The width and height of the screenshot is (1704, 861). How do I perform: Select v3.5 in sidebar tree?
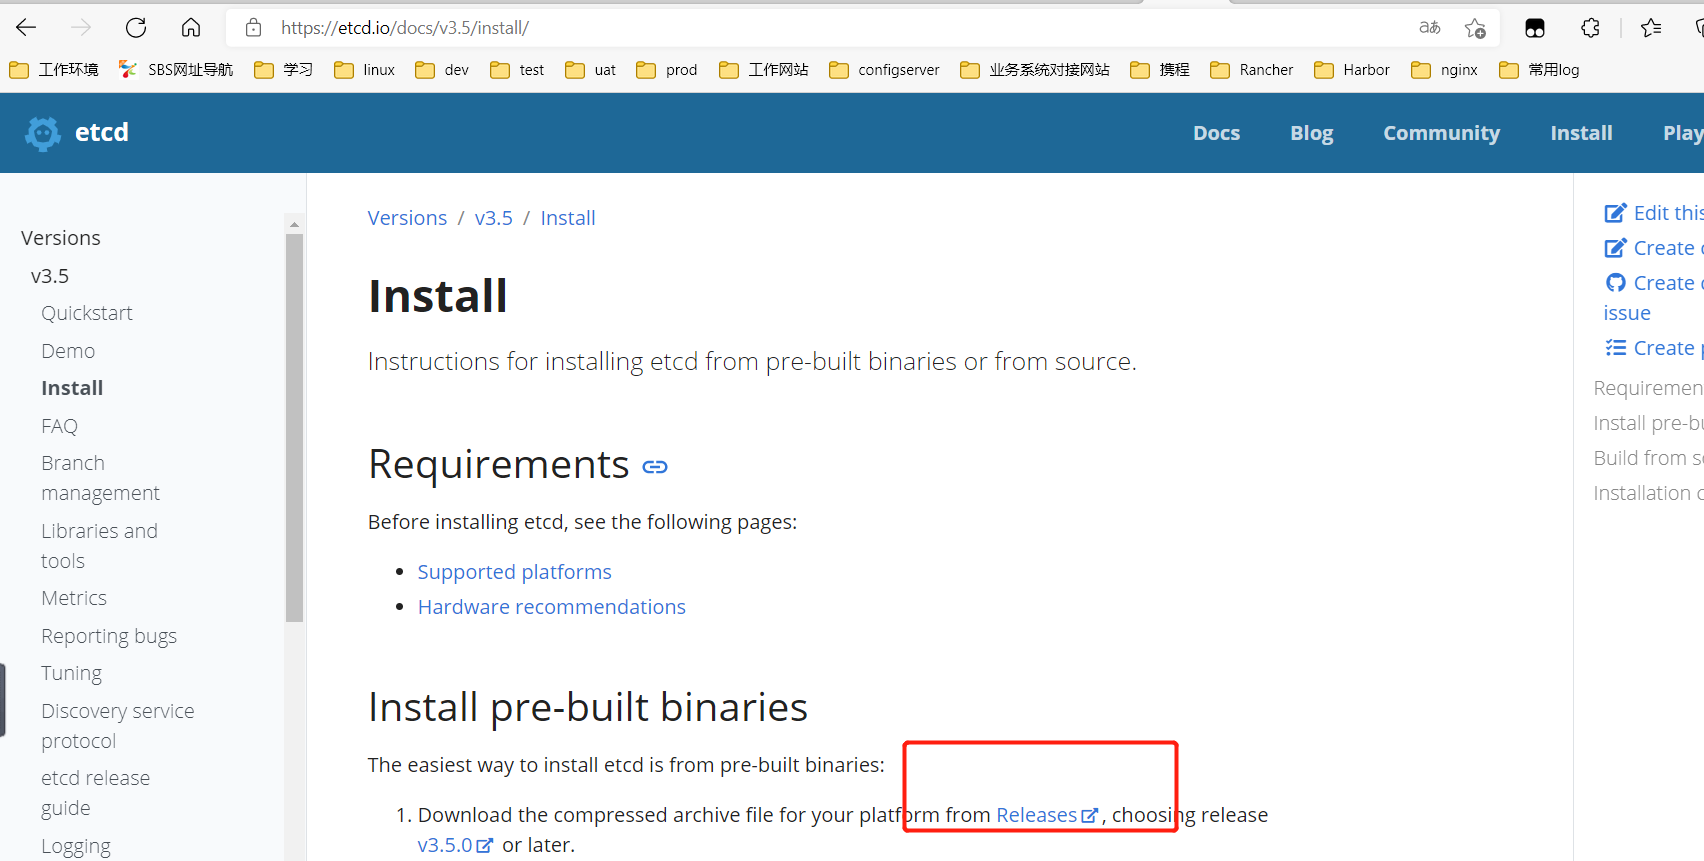coord(50,276)
